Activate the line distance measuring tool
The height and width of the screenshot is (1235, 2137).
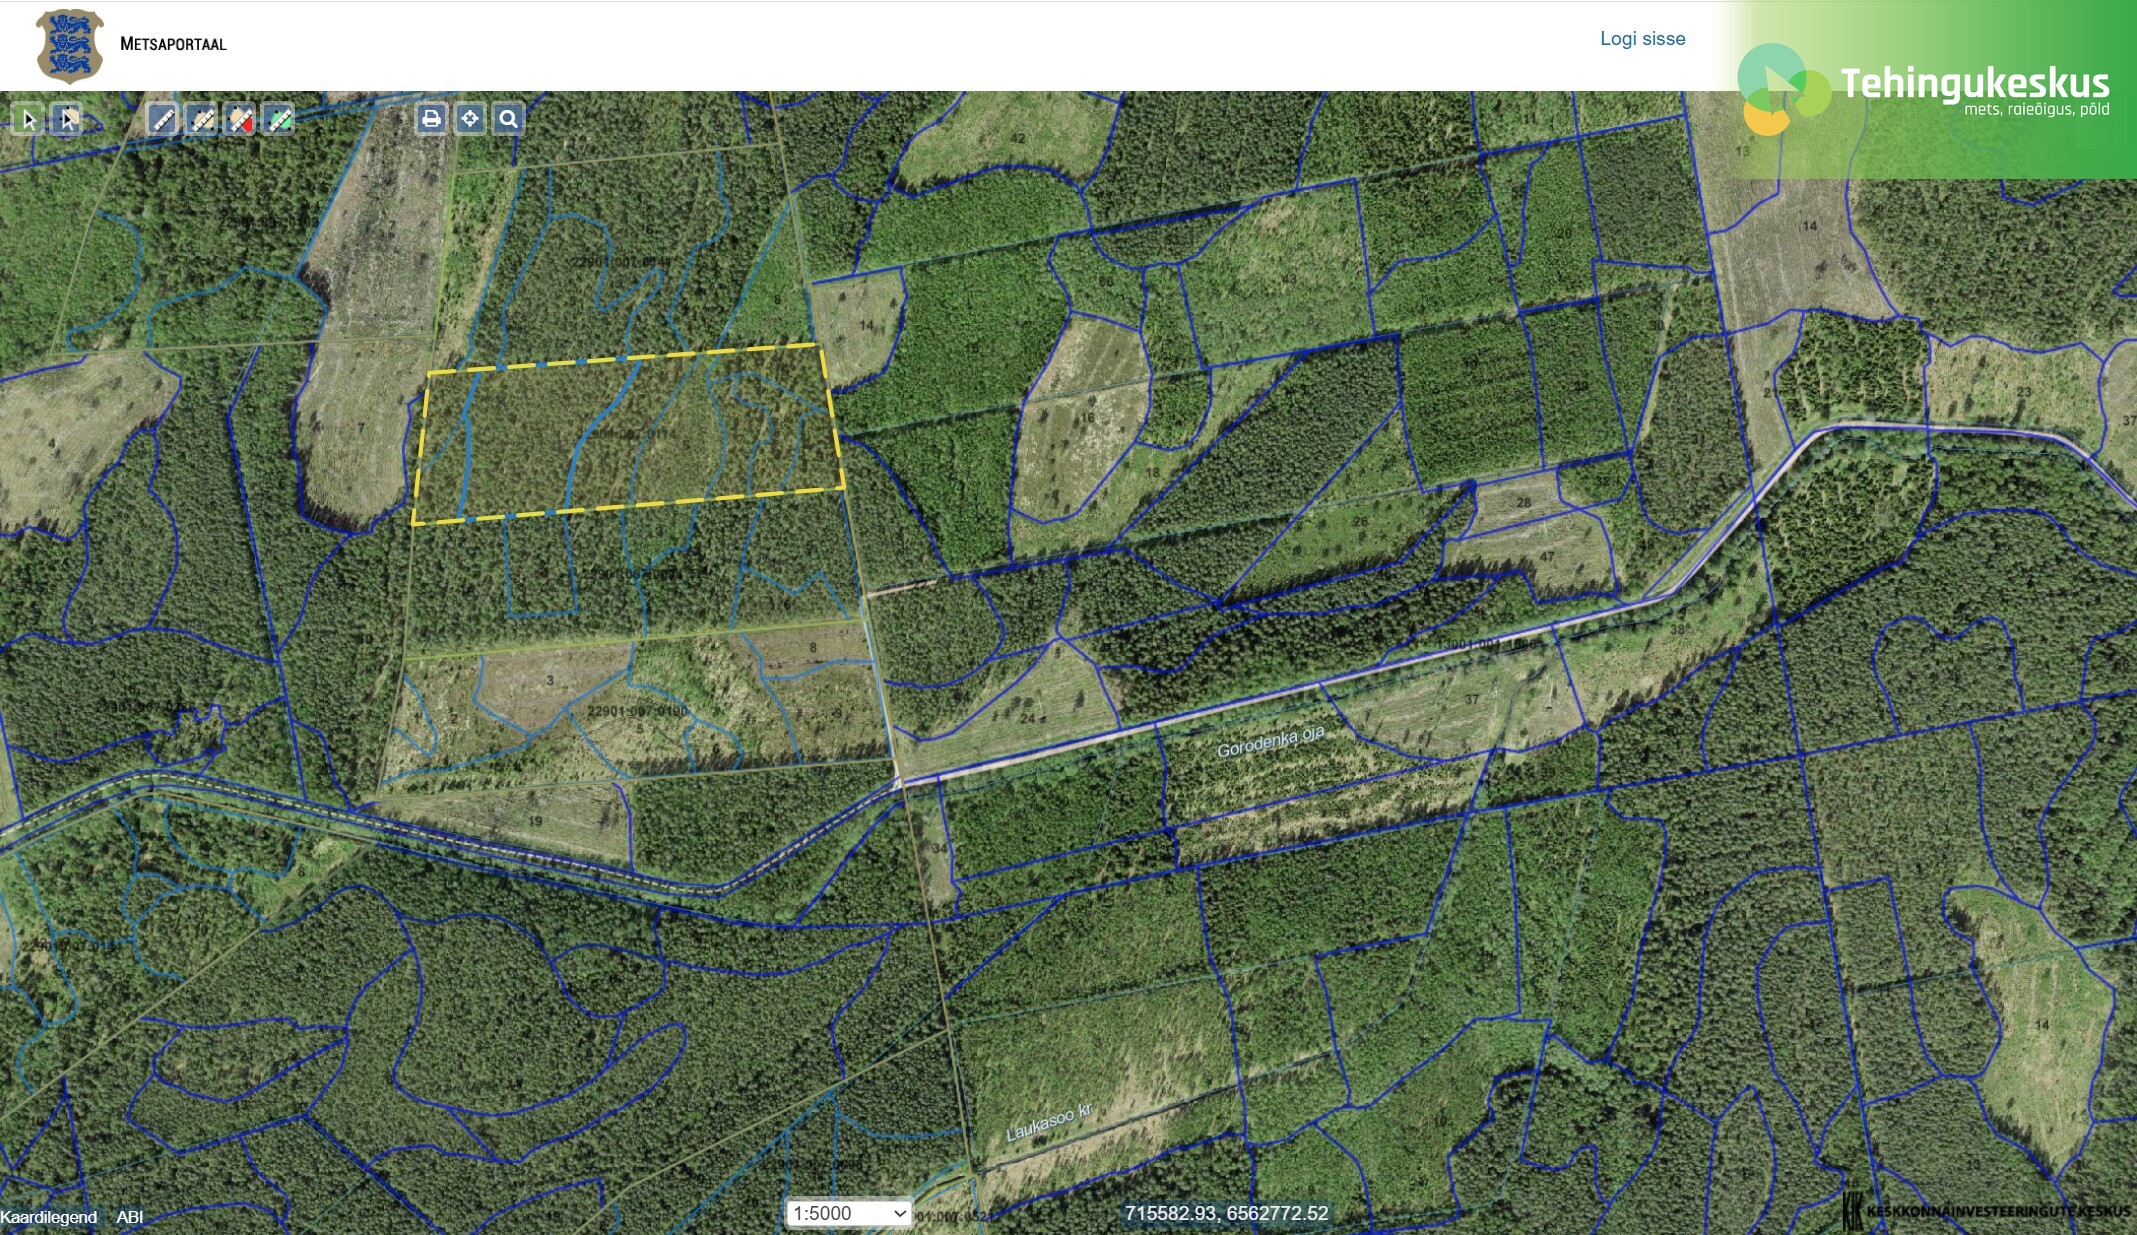(x=163, y=120)
